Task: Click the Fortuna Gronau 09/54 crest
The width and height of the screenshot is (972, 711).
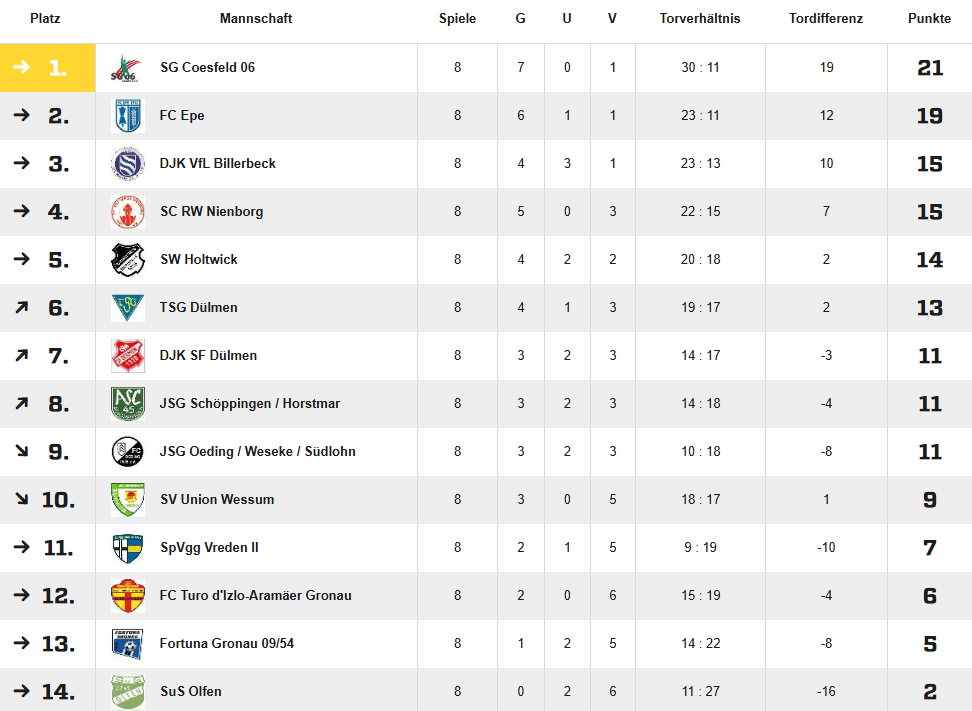Action: pos(128,644)
